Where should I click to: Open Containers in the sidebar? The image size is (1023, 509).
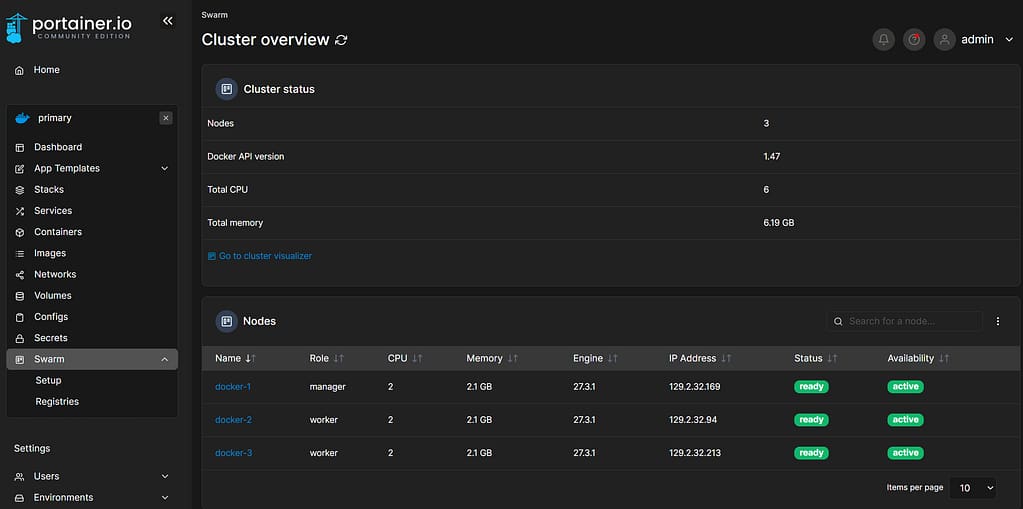[x=58, y=232]
